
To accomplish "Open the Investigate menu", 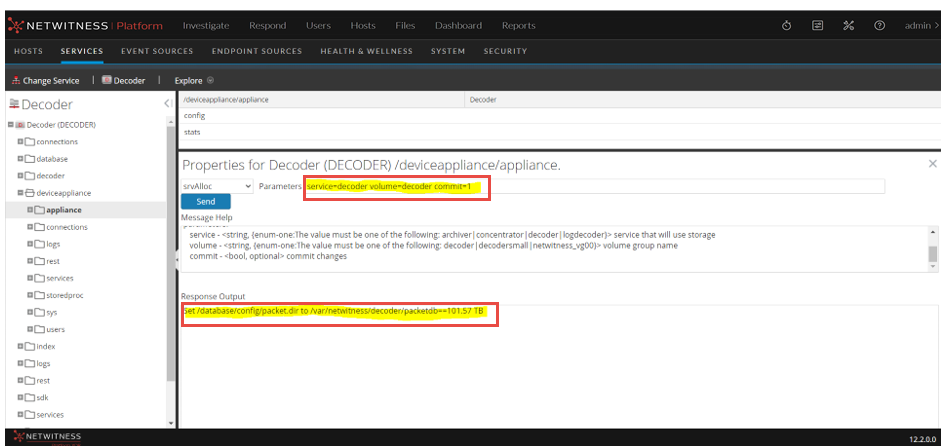I will coord(205,25).
